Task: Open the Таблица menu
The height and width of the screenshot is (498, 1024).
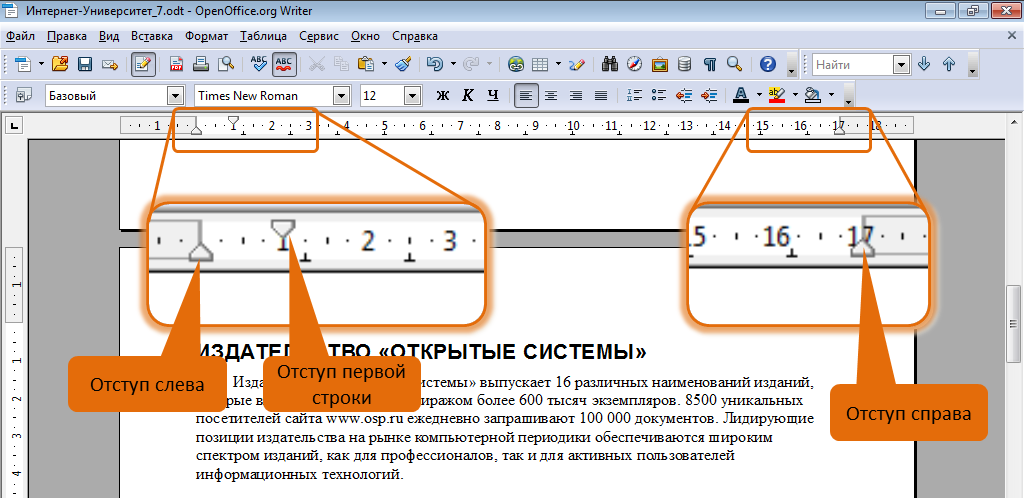Action: tap(263, 36)
